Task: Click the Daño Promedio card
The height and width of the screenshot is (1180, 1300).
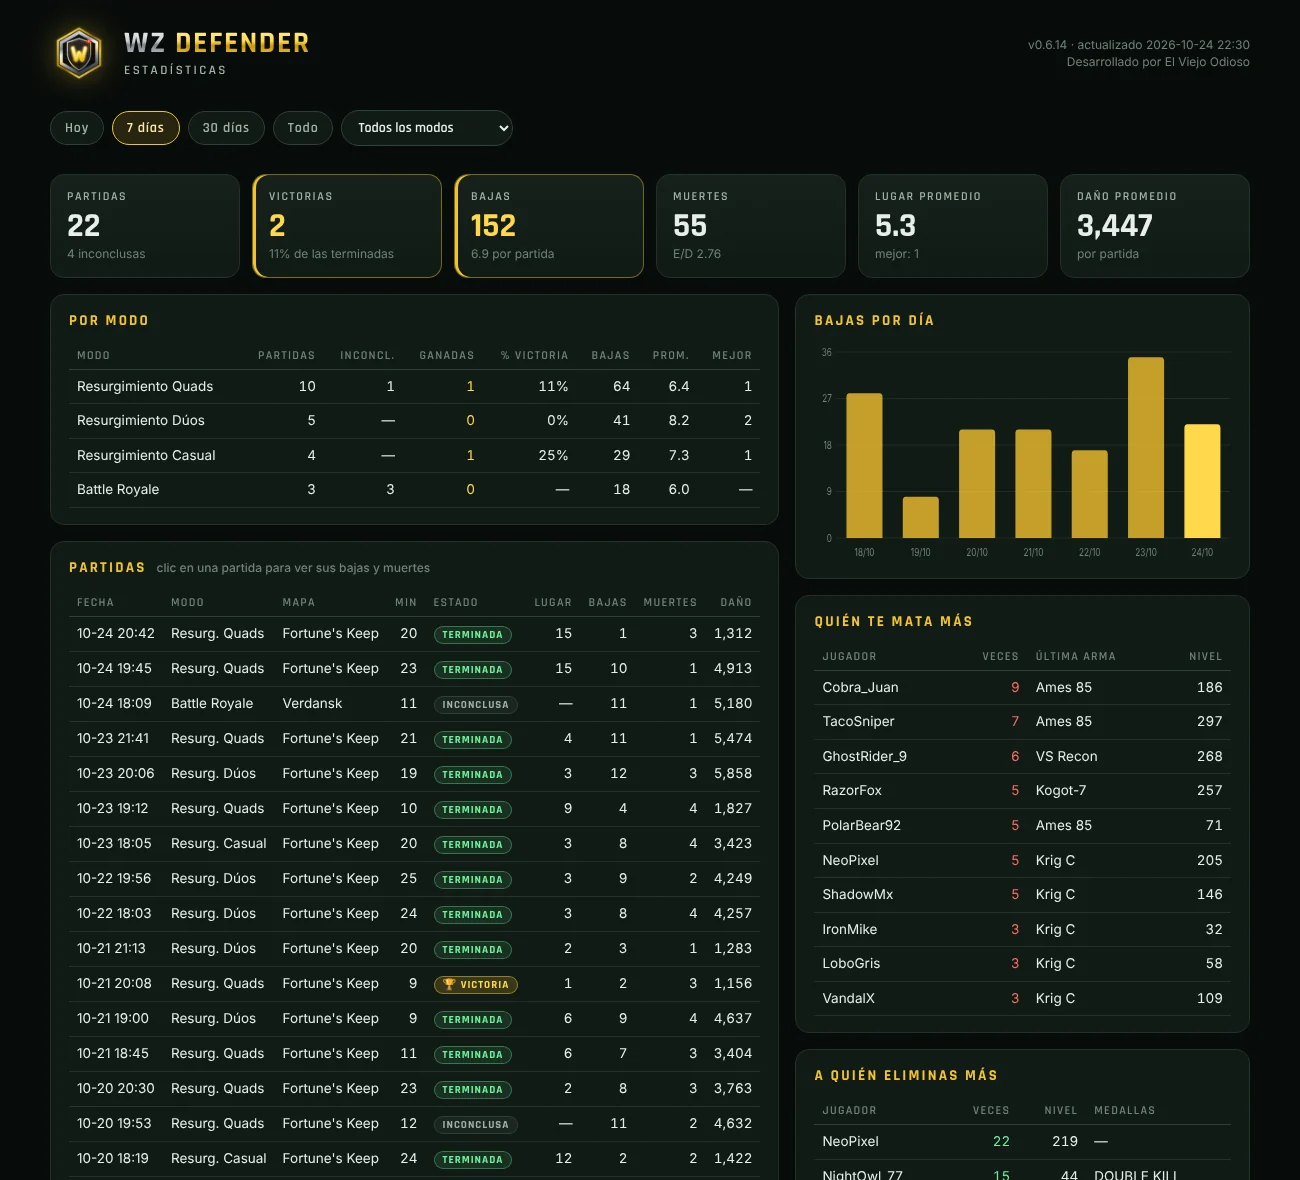Action: coord(1155,226)
